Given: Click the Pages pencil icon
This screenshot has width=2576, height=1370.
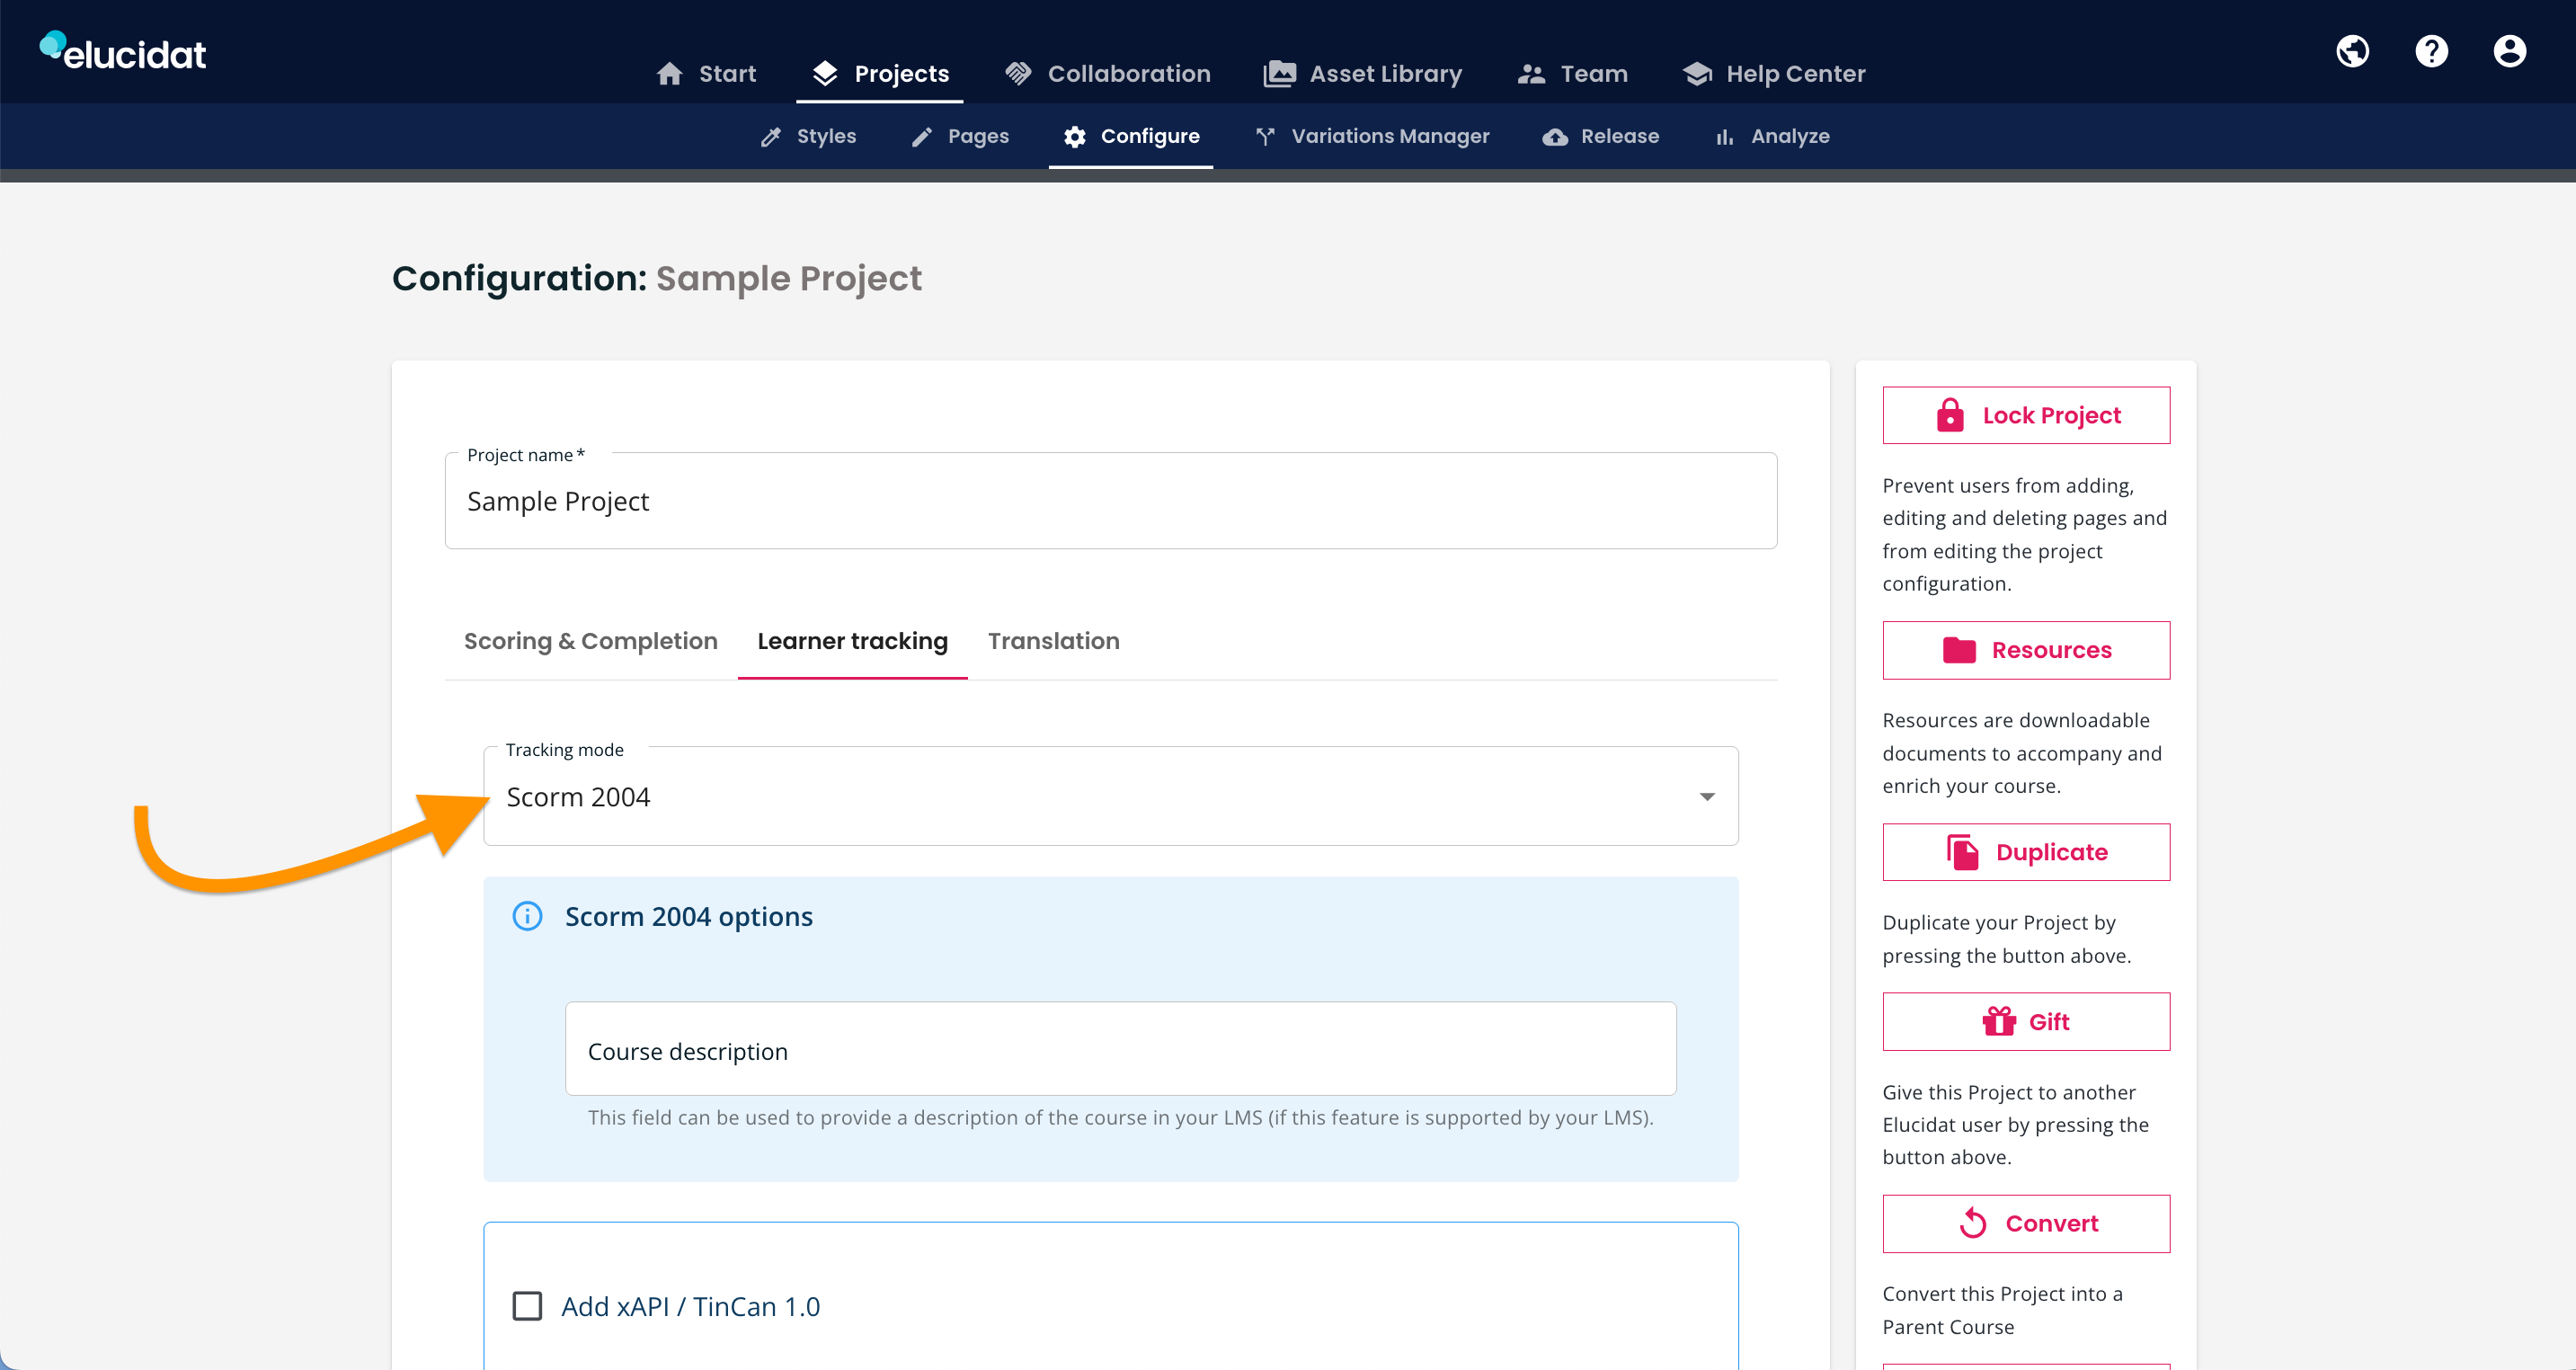Looking at the screenshot, I should click(921, 137).
